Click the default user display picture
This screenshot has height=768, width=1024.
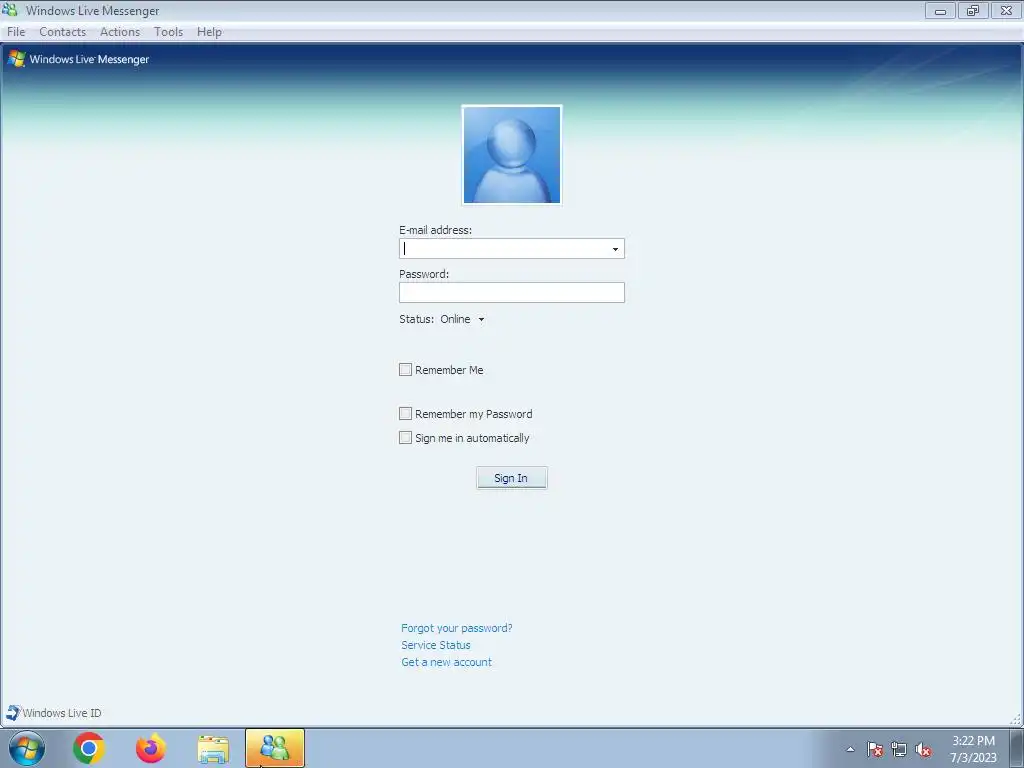(512, 155)
